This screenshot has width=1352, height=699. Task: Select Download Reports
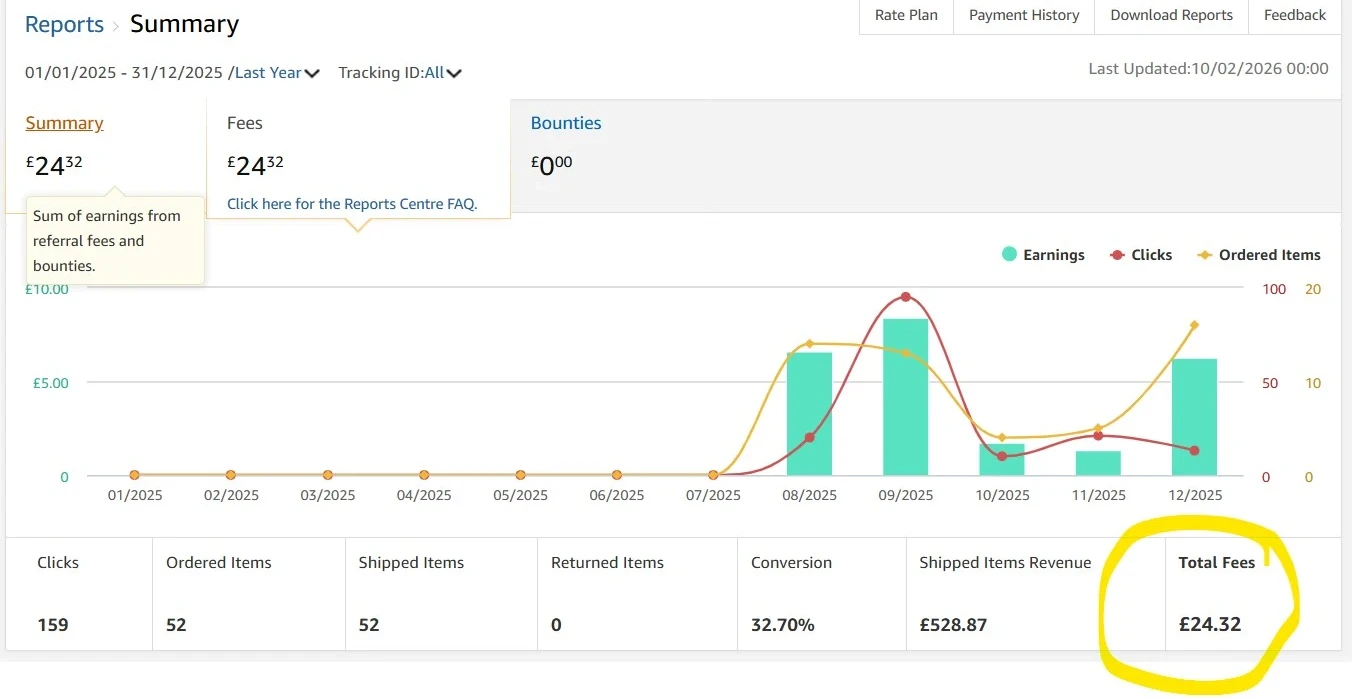click(x=1171, y=15)
